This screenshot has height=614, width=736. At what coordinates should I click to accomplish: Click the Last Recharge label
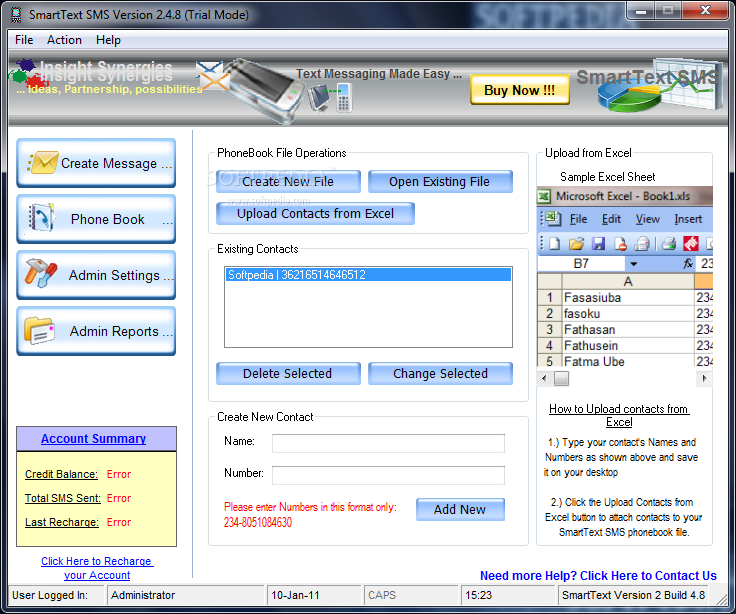[x=62, y=522]
